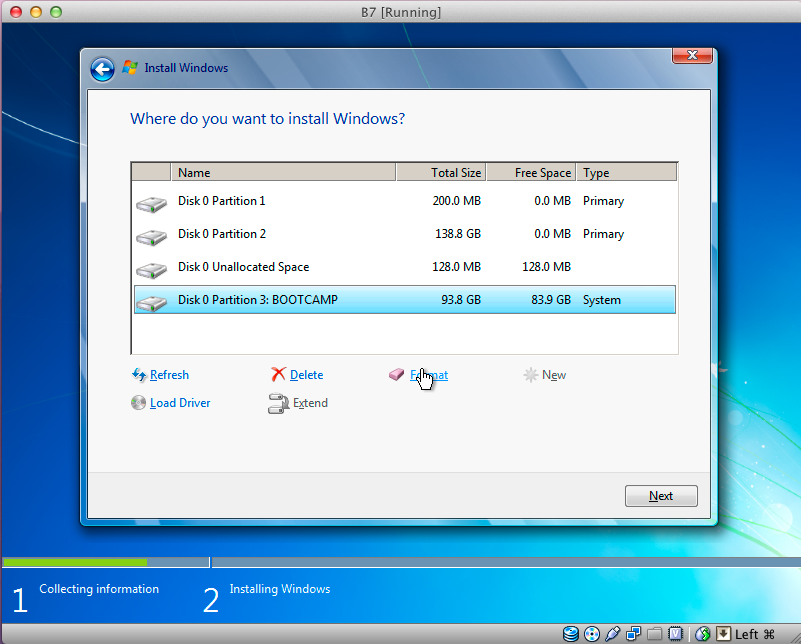
Task: Minimize the B7 virtual machine window
Action: tap(36, 12)
